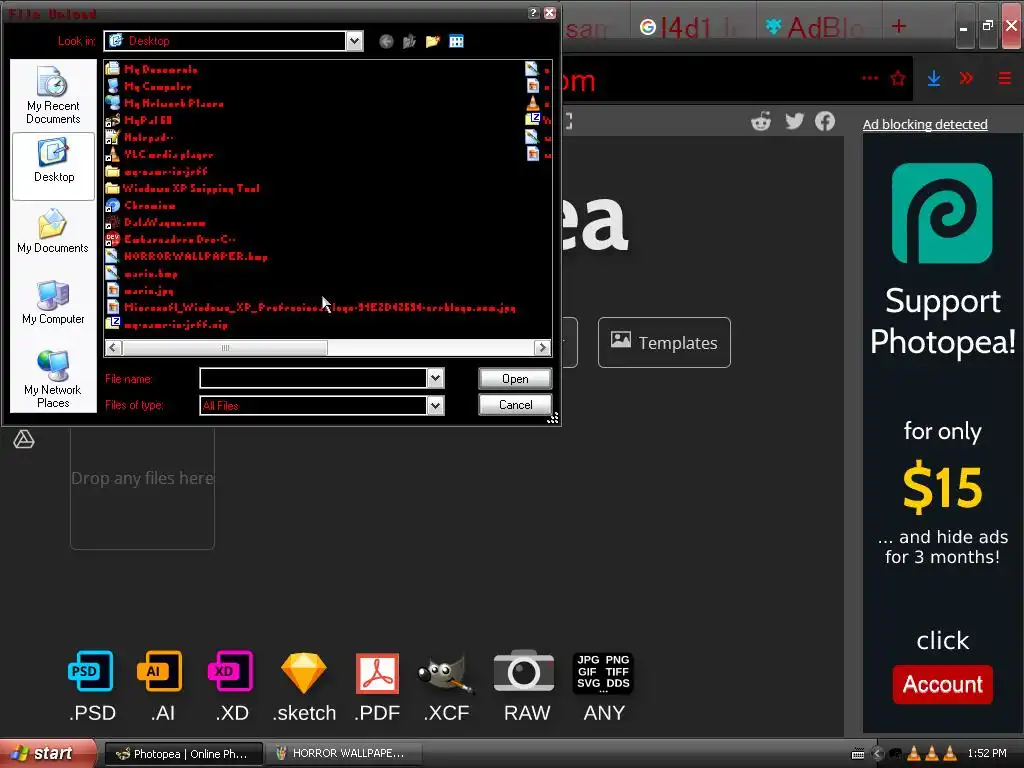Switch to Photopea taskbar window
Screen dimensions: 1024x768
[184, 754]
